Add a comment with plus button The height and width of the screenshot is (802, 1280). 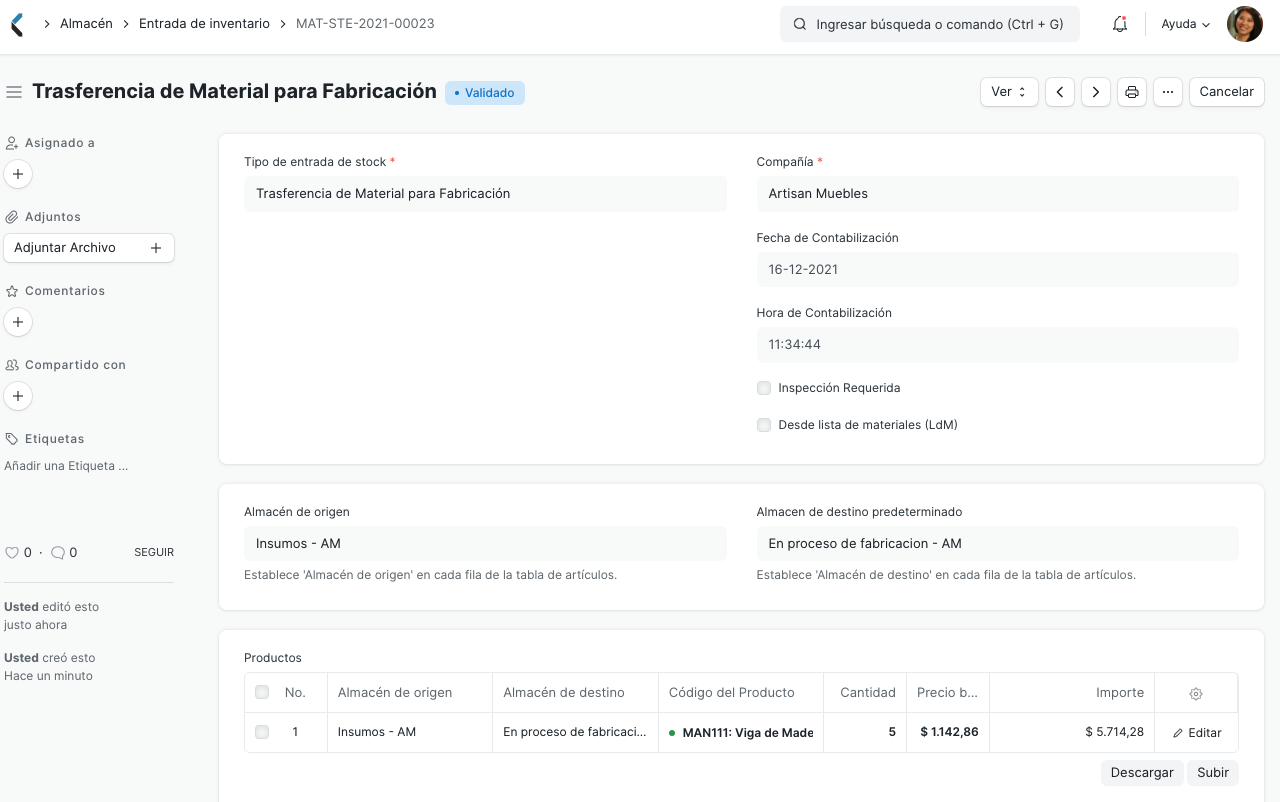18,322
